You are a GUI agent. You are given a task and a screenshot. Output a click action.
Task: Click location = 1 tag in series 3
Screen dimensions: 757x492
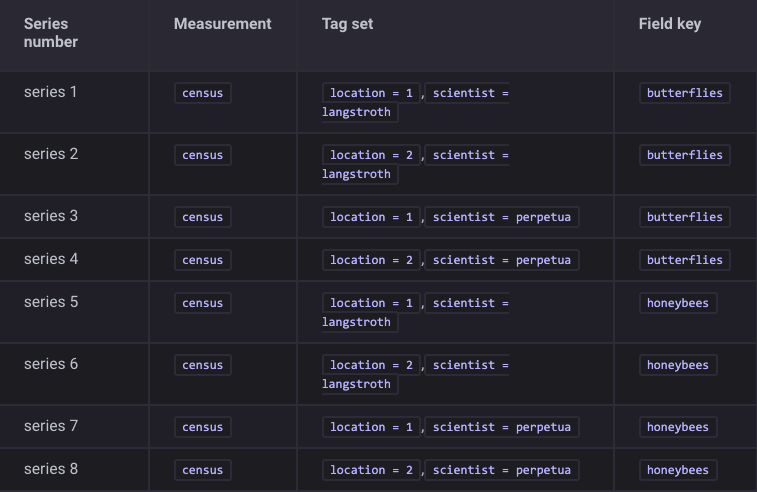point(371,217)
